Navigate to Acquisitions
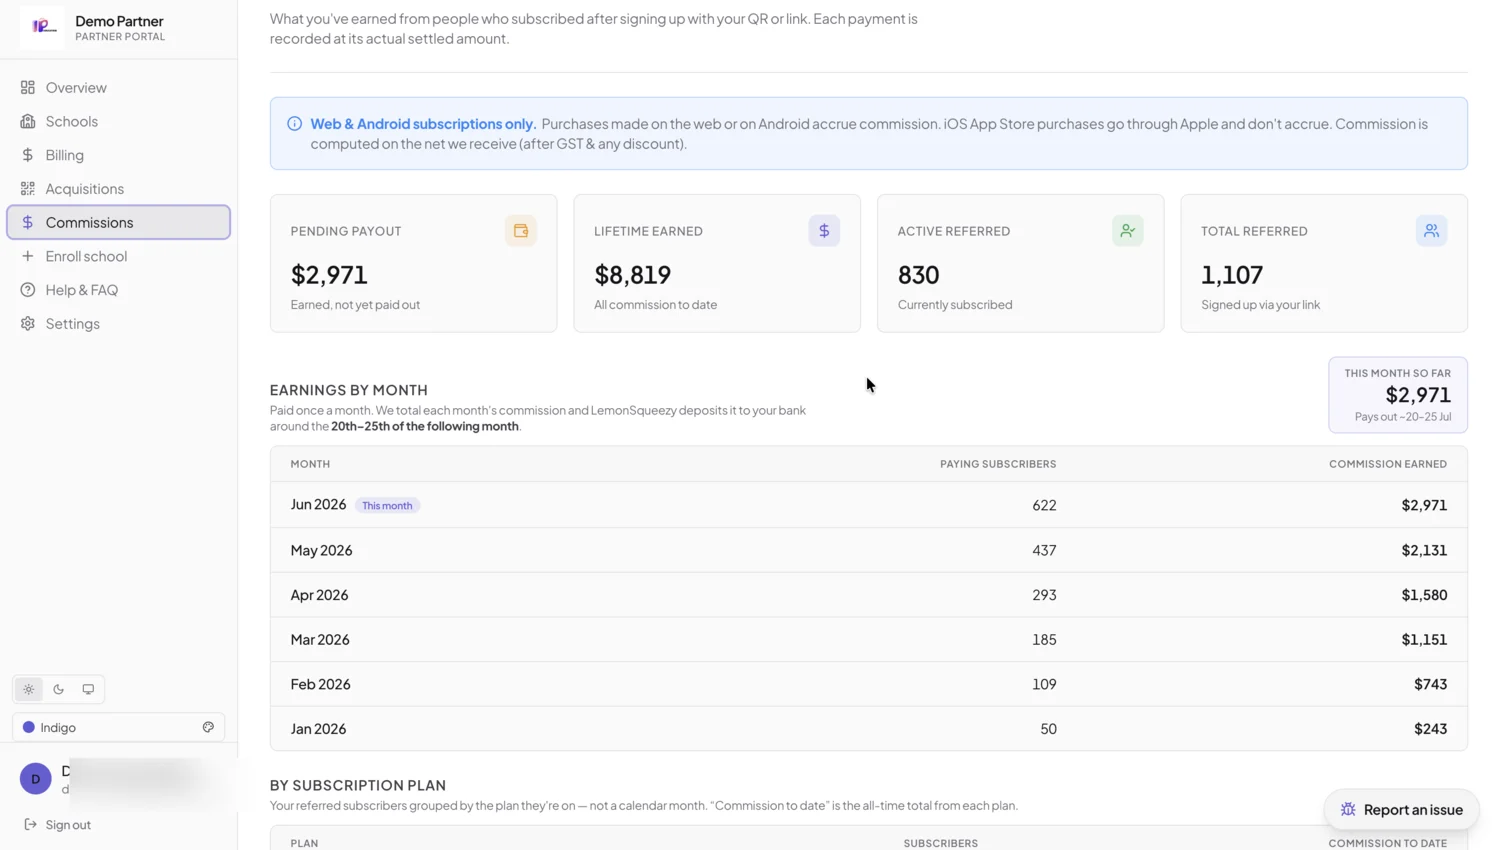The width and height of the screenshot is (1500, 850). 119,189
